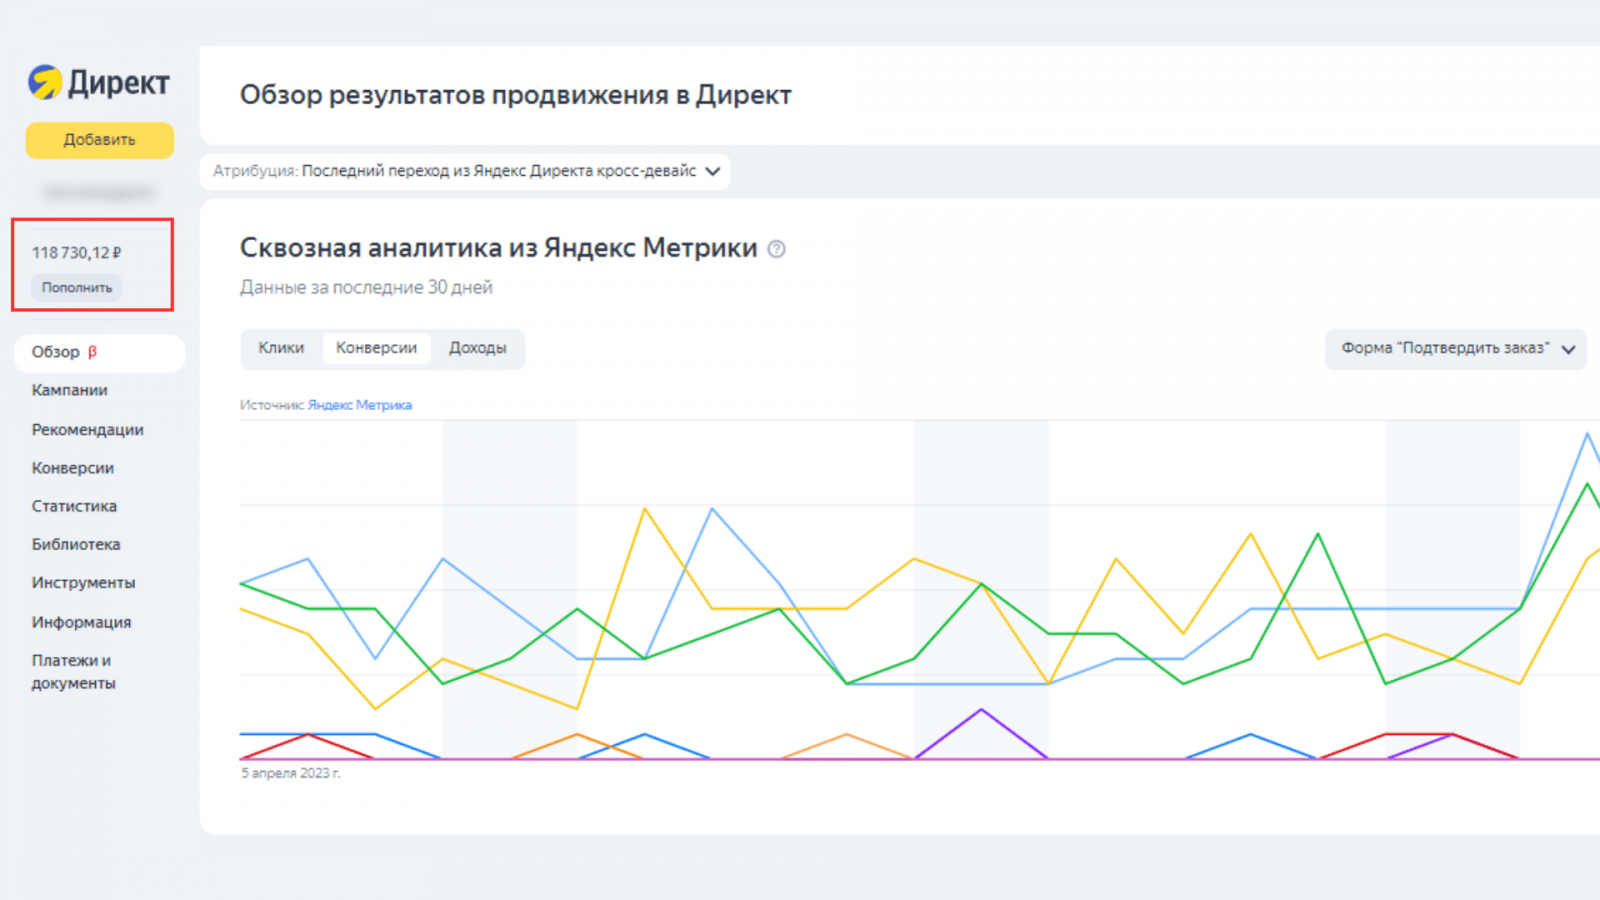Click the beta icon next to Обзор

pos(92,352)
